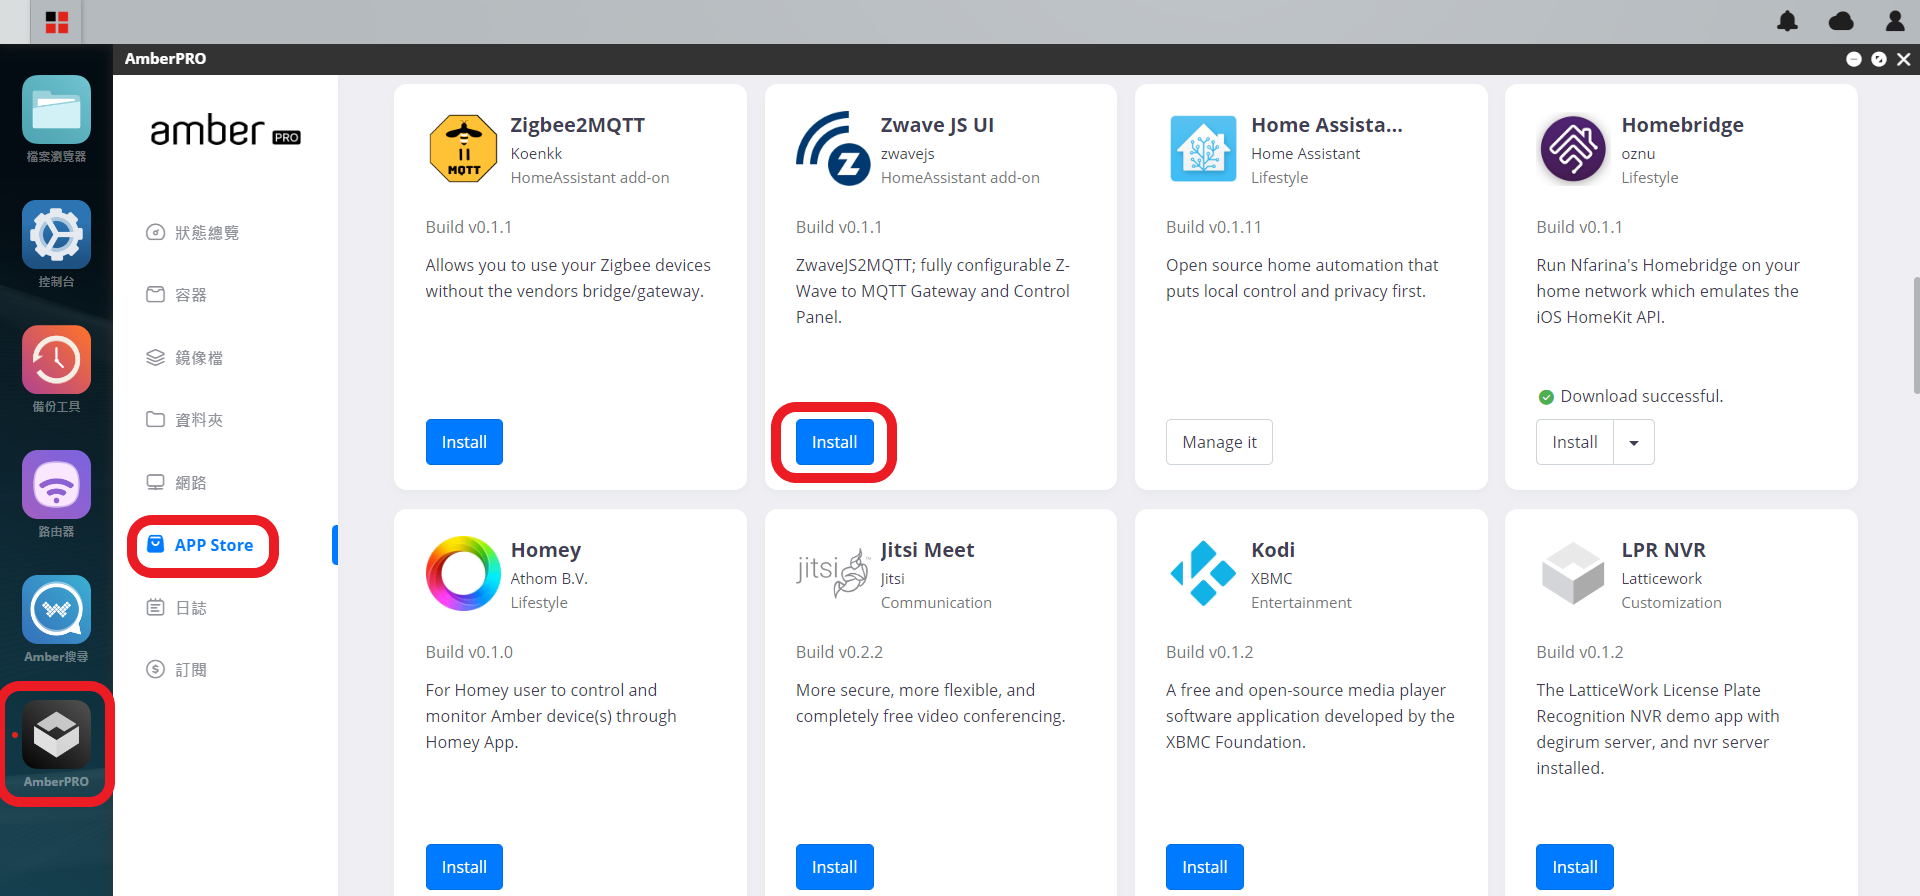
Task: Open 容器 in sidebar
Action: [x=177, y=294]
